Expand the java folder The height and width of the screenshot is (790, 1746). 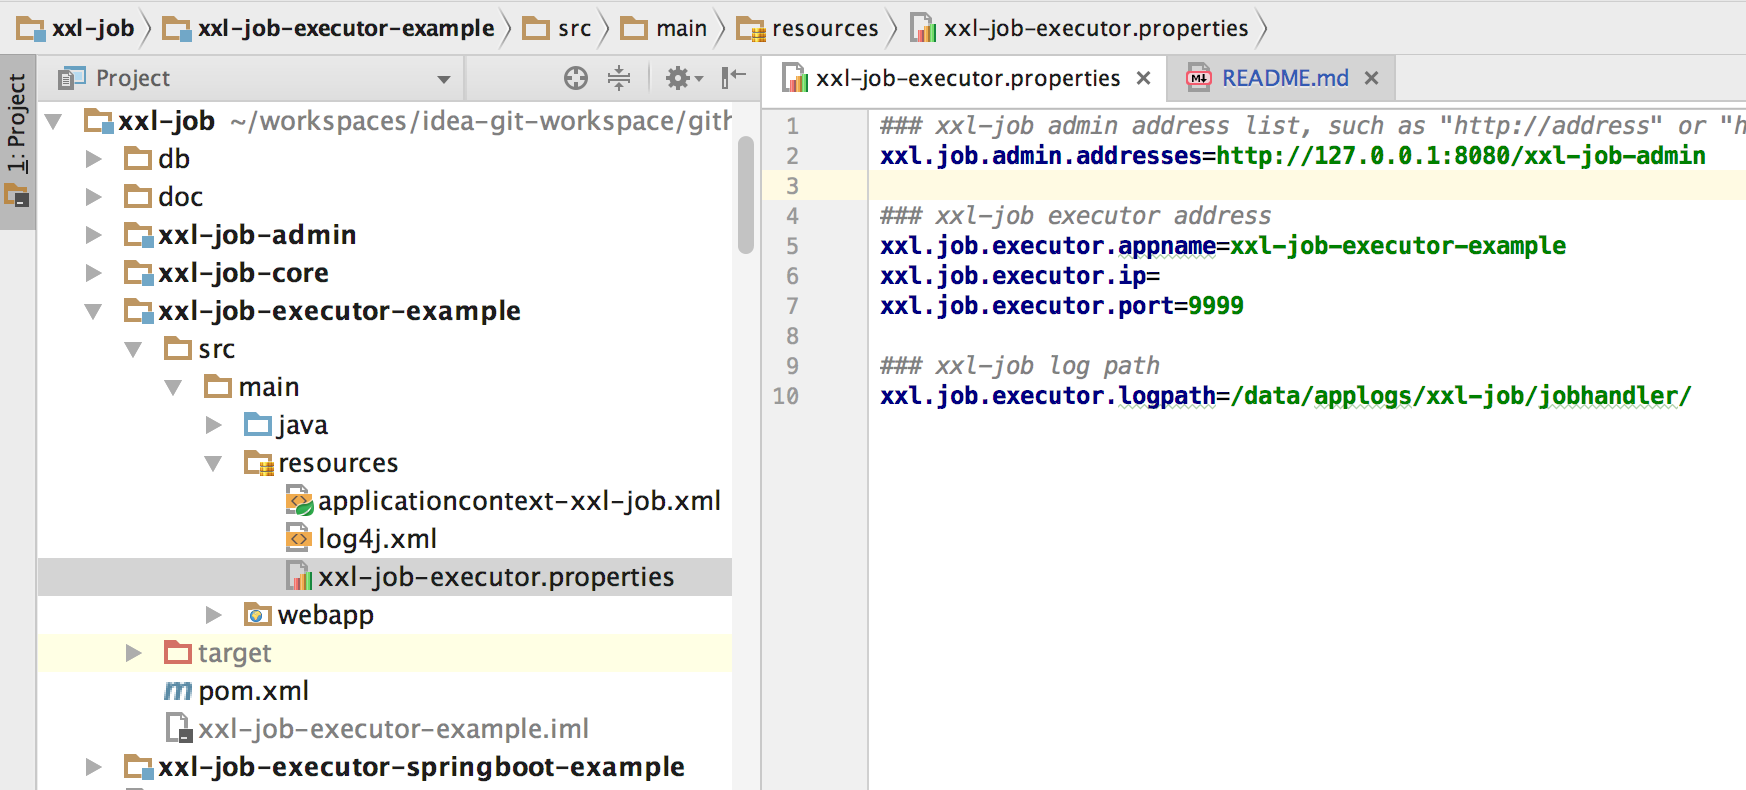point(213,425)
